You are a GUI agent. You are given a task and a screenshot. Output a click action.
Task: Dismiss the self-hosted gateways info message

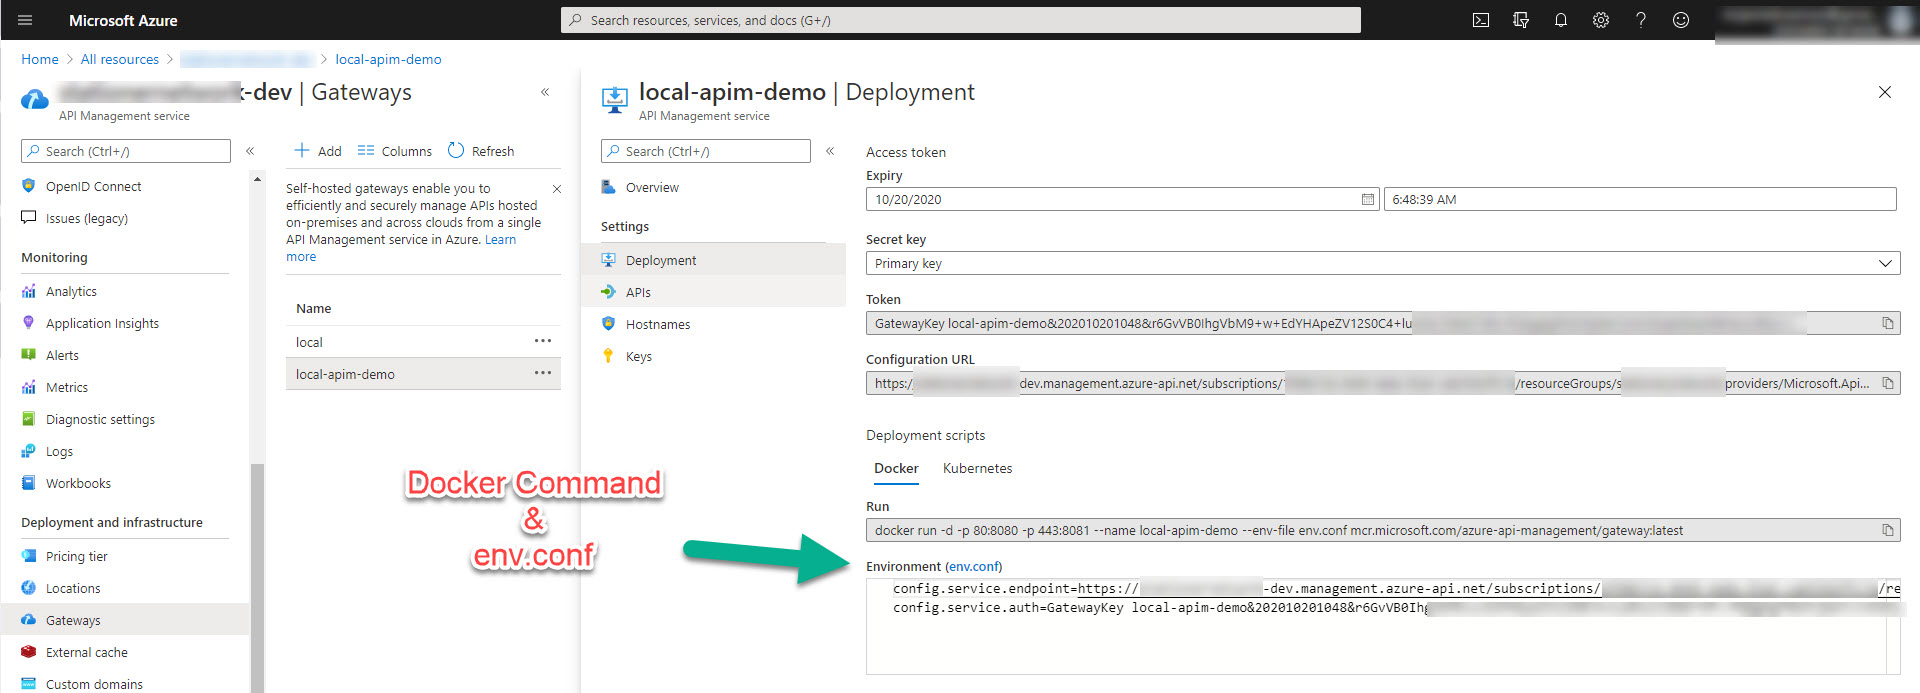tap(557, 189)
